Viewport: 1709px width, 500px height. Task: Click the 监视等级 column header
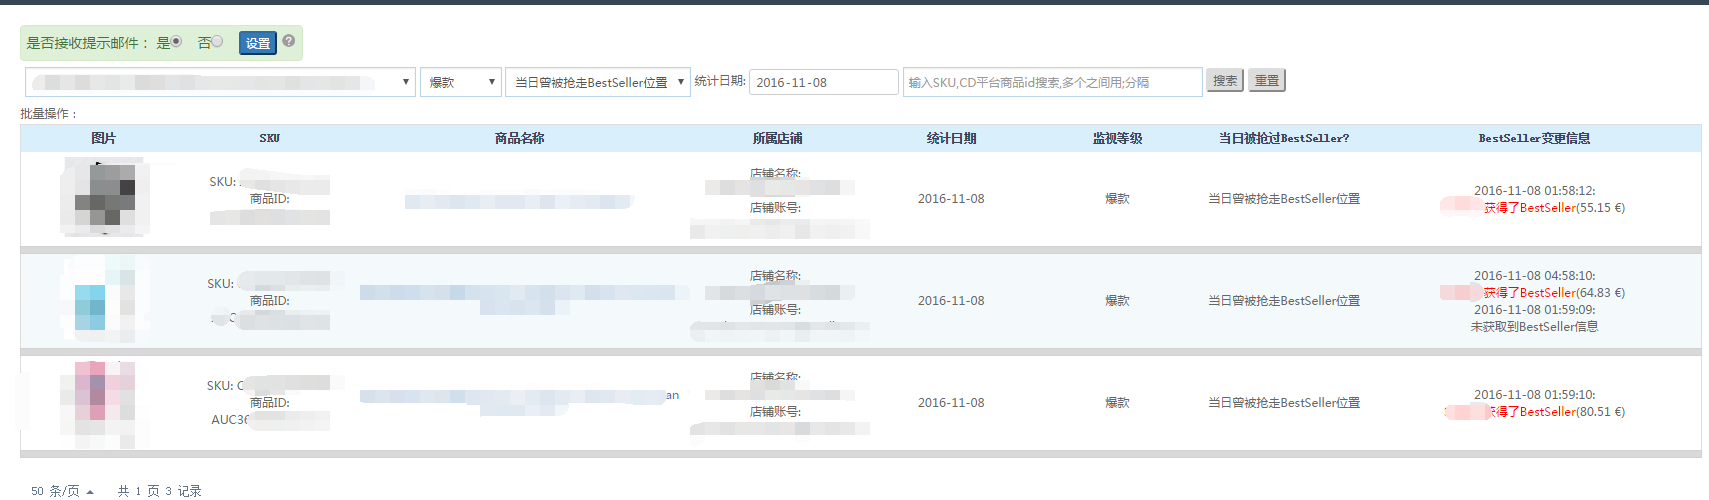coord(1117,138)
